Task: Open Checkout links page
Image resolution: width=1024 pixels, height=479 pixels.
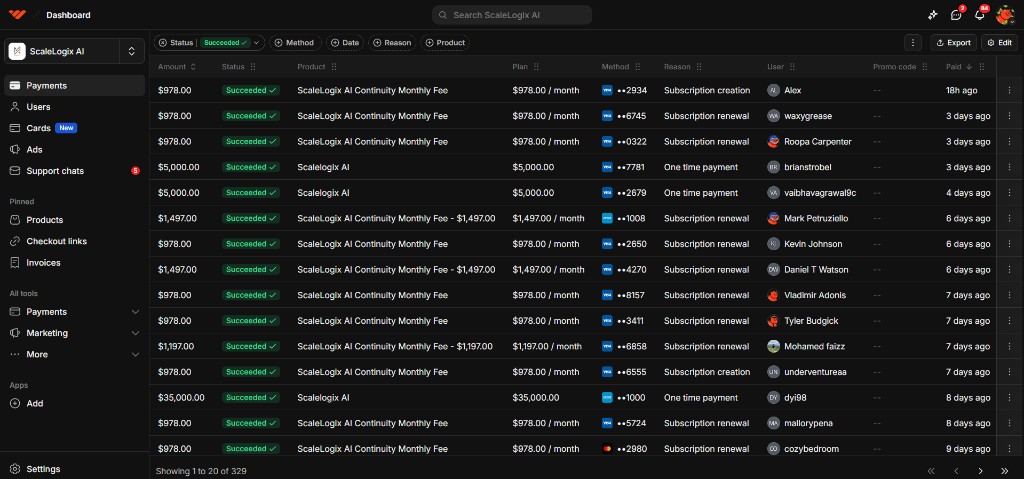Action: click(x=74, y=241)
